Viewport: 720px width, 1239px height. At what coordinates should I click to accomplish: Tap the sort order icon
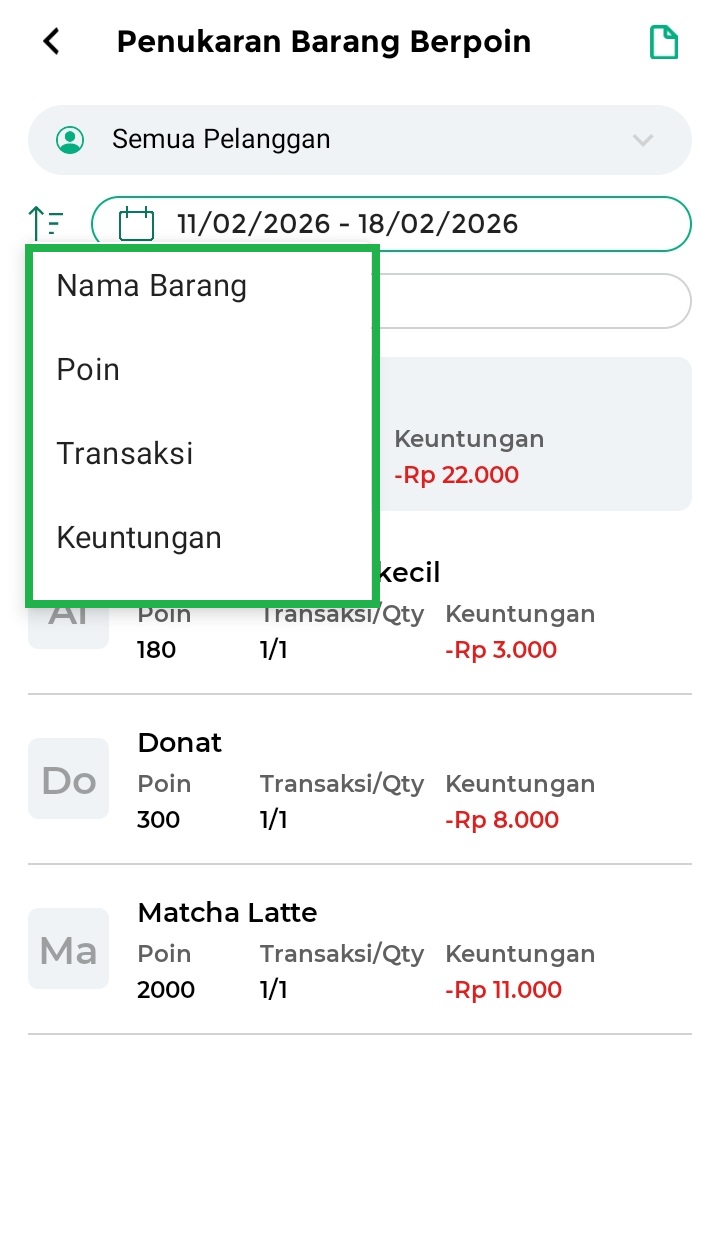pos(46,222)
